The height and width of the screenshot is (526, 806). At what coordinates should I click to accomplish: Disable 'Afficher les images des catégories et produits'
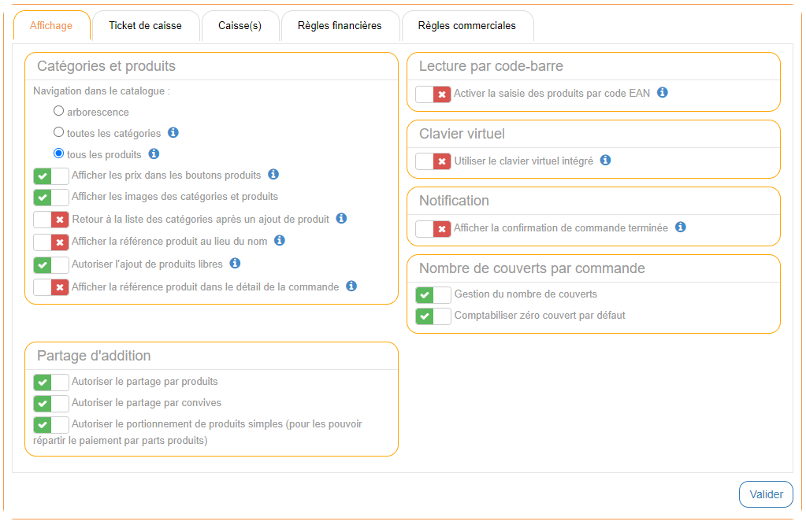point(51,197)
